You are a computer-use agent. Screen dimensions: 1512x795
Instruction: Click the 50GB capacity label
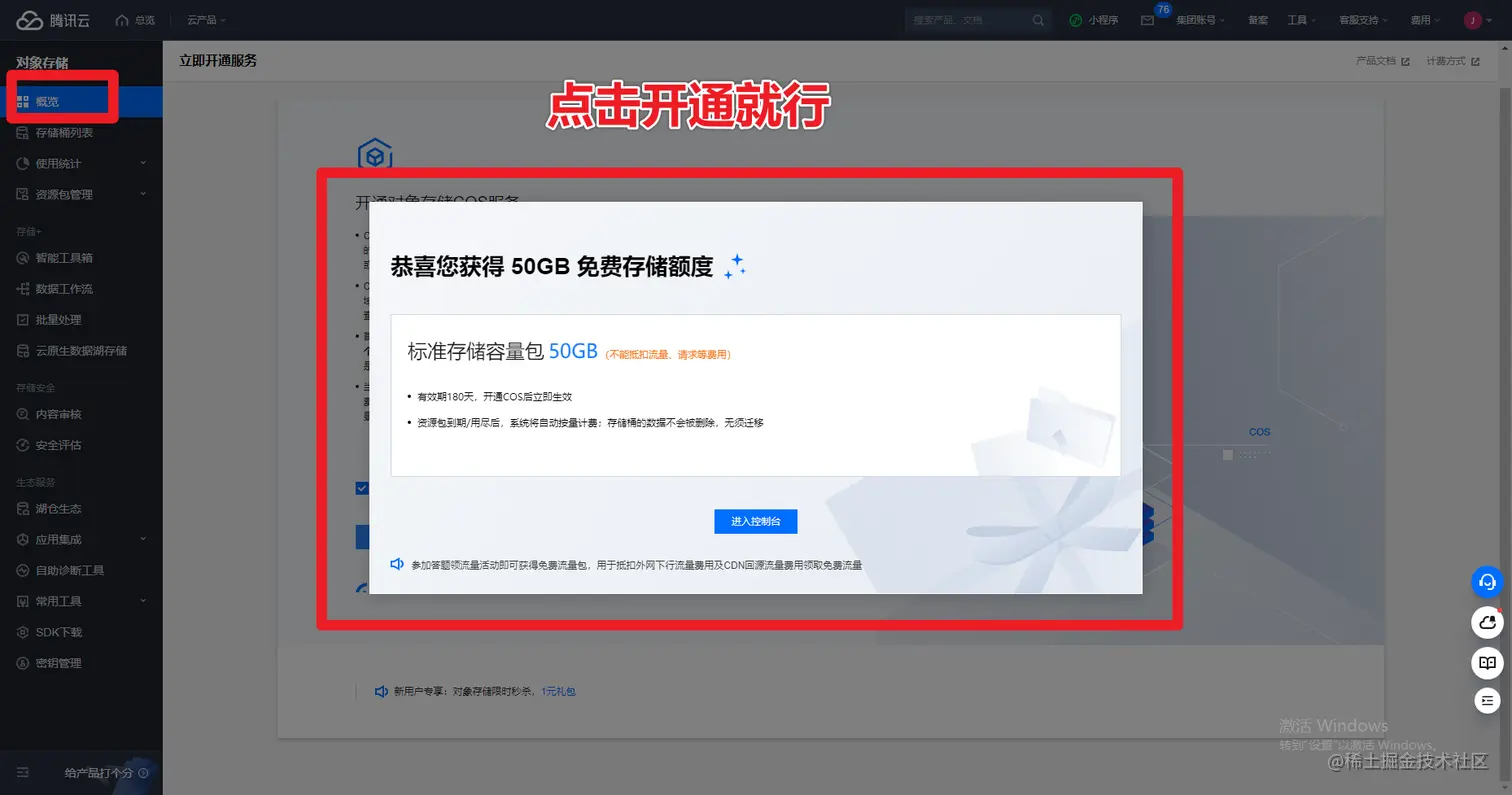click(x=573, y=351)
